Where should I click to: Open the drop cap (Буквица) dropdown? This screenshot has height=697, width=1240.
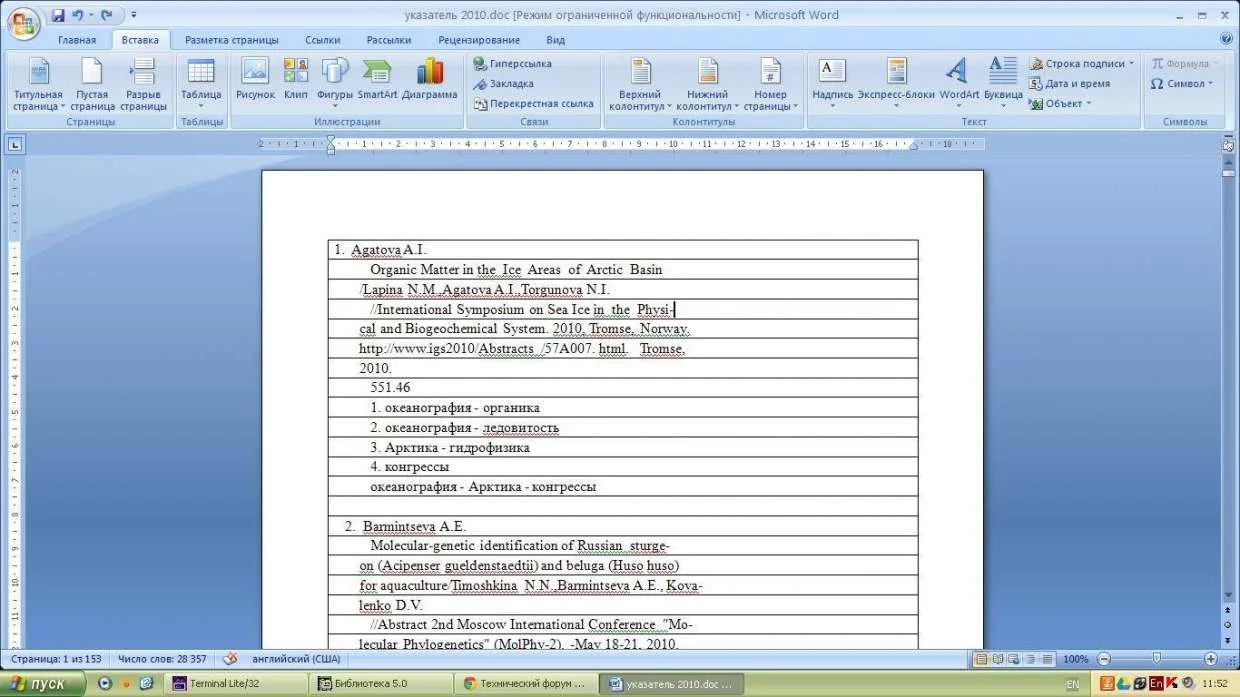coord(1003,84)
